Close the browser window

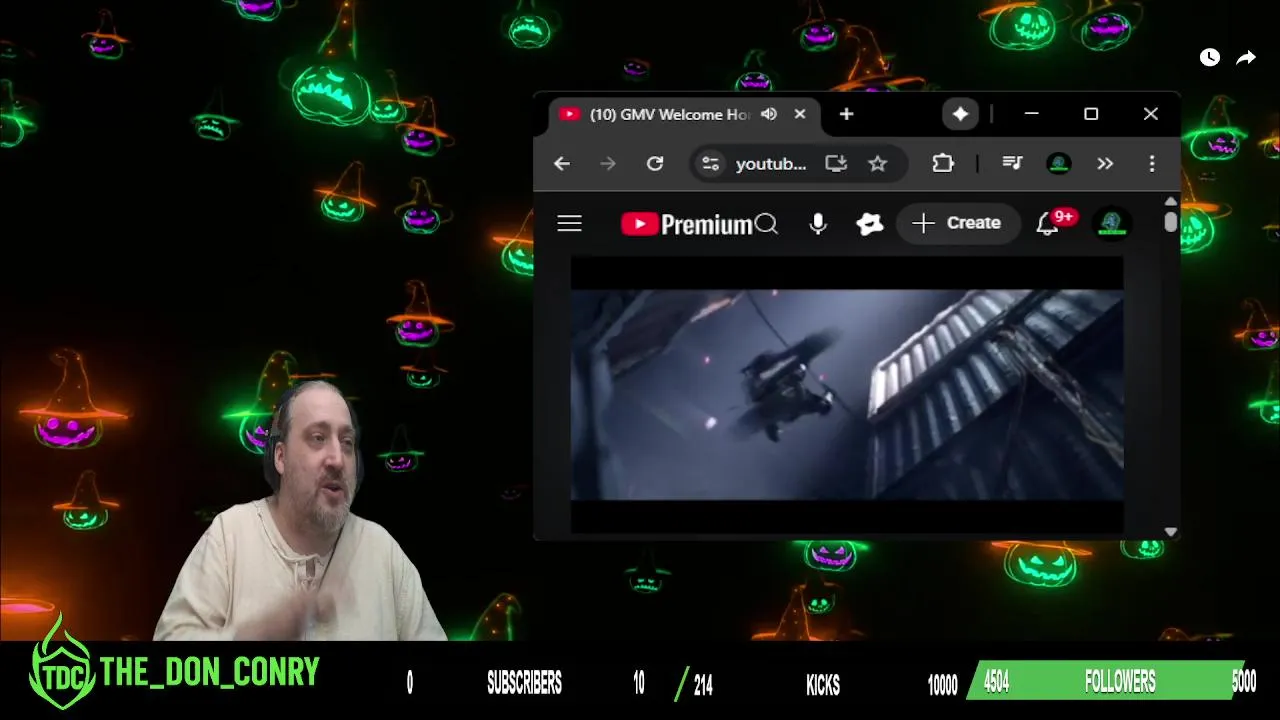(1151, 114)
